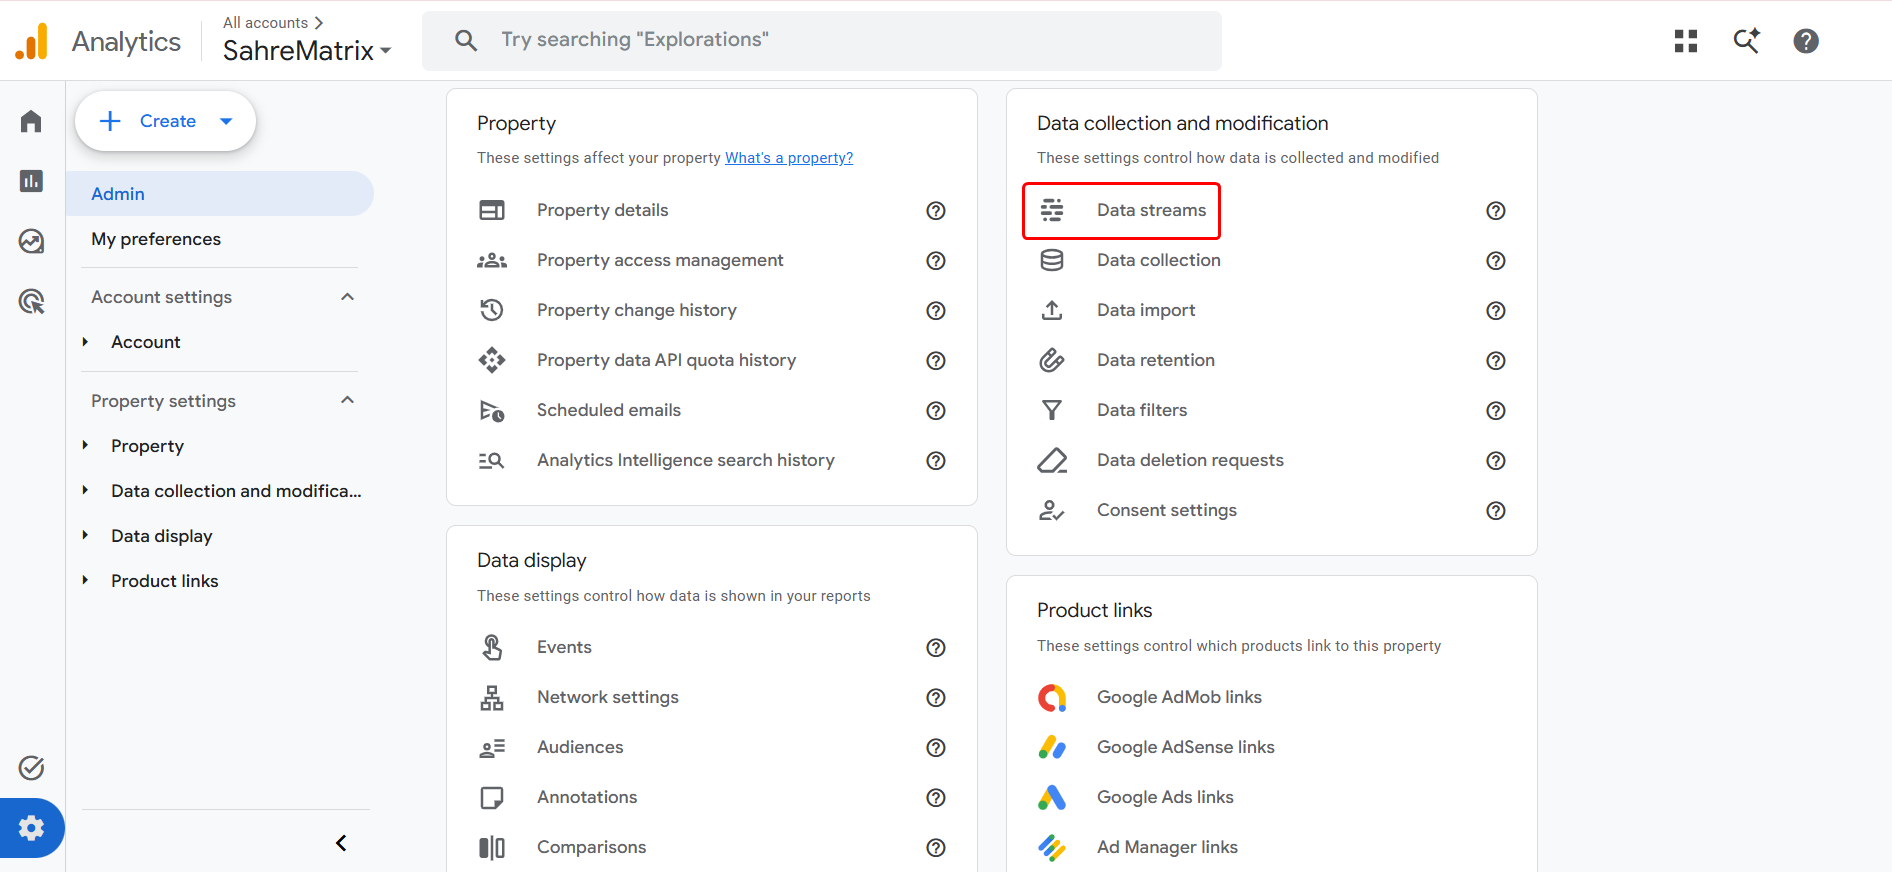Image resolution: width=1892 pixels, height=872 pixels.
Task: Click help icon beside Property details
Action: pos(936,210)
